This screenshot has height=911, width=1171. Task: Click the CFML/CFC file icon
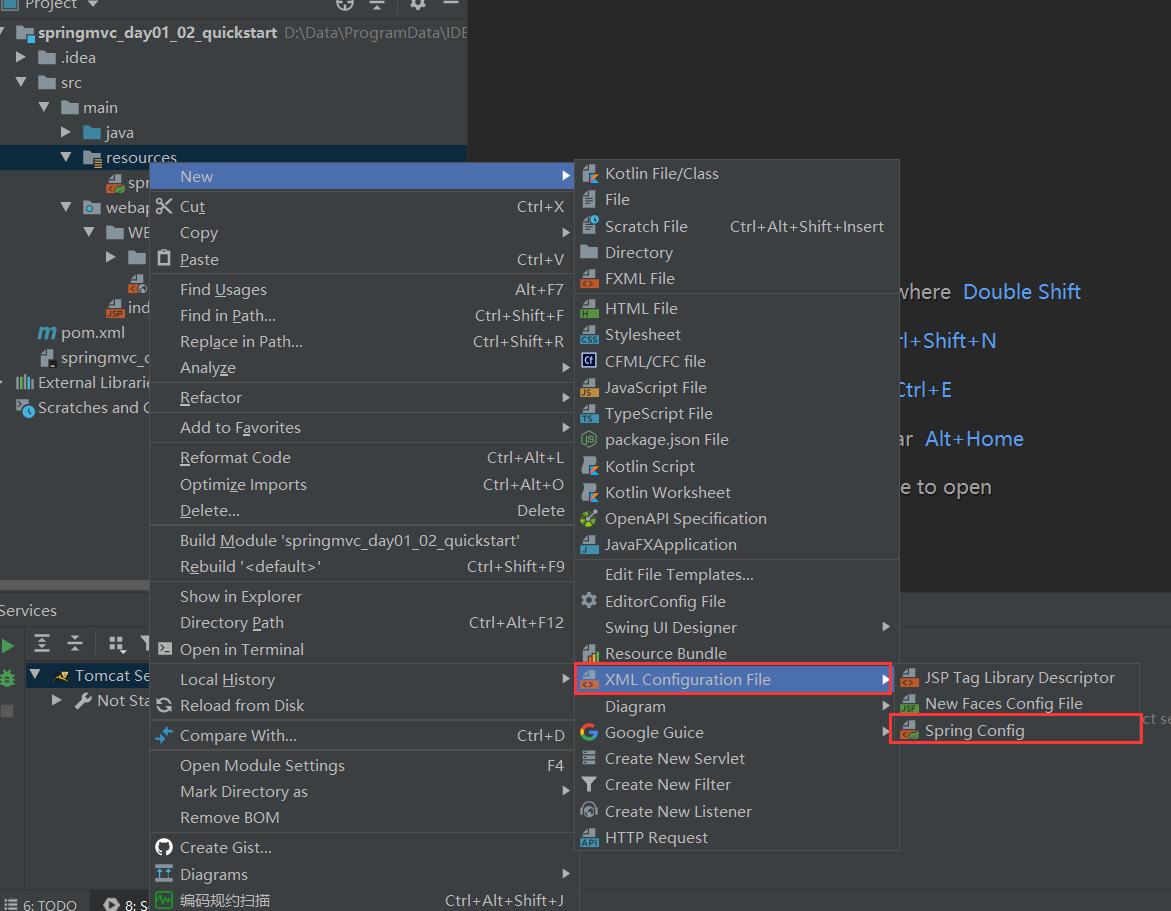pyautogui.click(x=589, y=361)
